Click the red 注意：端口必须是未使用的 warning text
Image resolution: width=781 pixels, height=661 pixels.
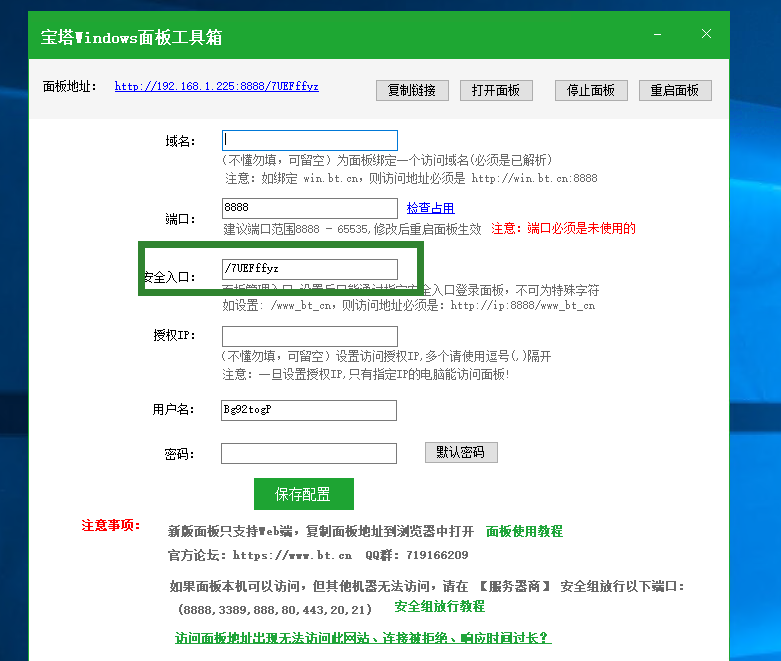click(x=563, y=229)
